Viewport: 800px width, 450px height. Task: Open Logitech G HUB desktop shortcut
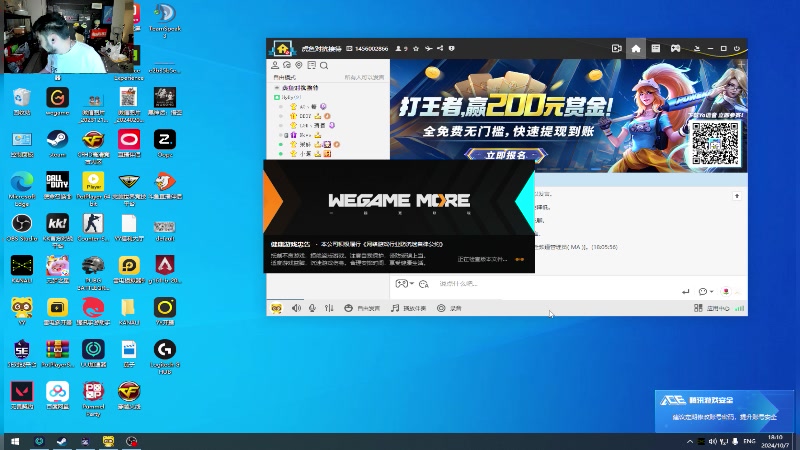click(165, 357)
